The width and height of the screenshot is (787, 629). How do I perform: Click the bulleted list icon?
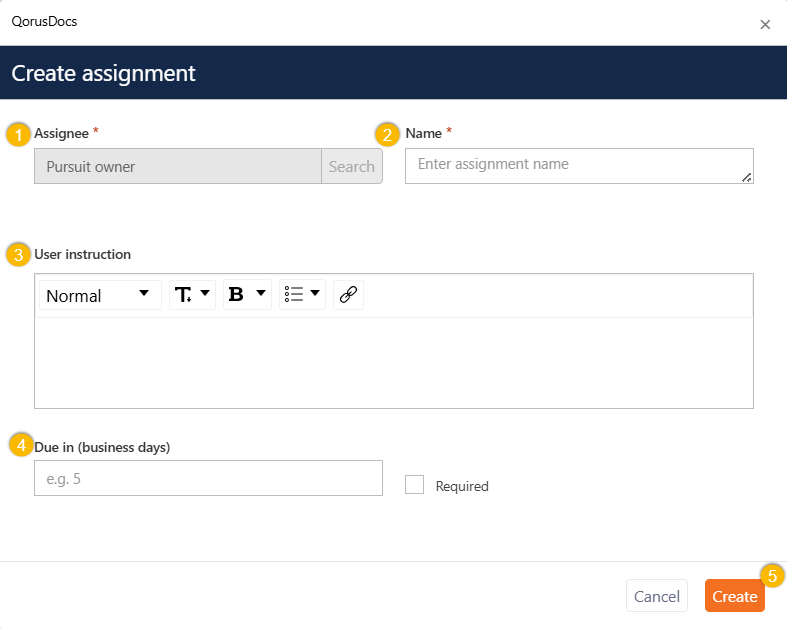click(294, 295)
